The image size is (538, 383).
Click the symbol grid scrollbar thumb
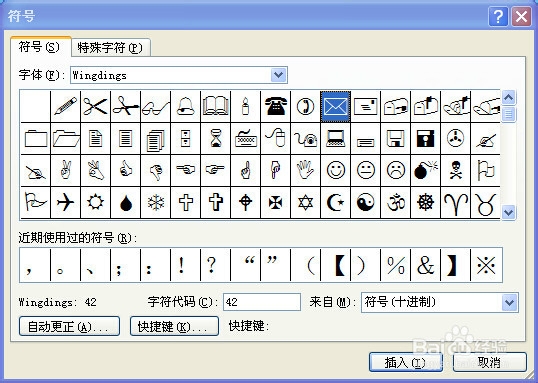(x=508, y=114)
